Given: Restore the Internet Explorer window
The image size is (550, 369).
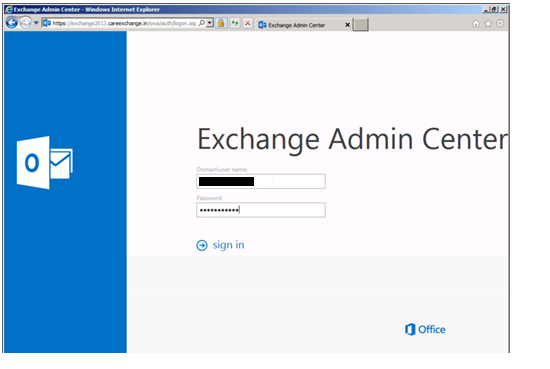Looking at the screenshot, I should point(494,9).
